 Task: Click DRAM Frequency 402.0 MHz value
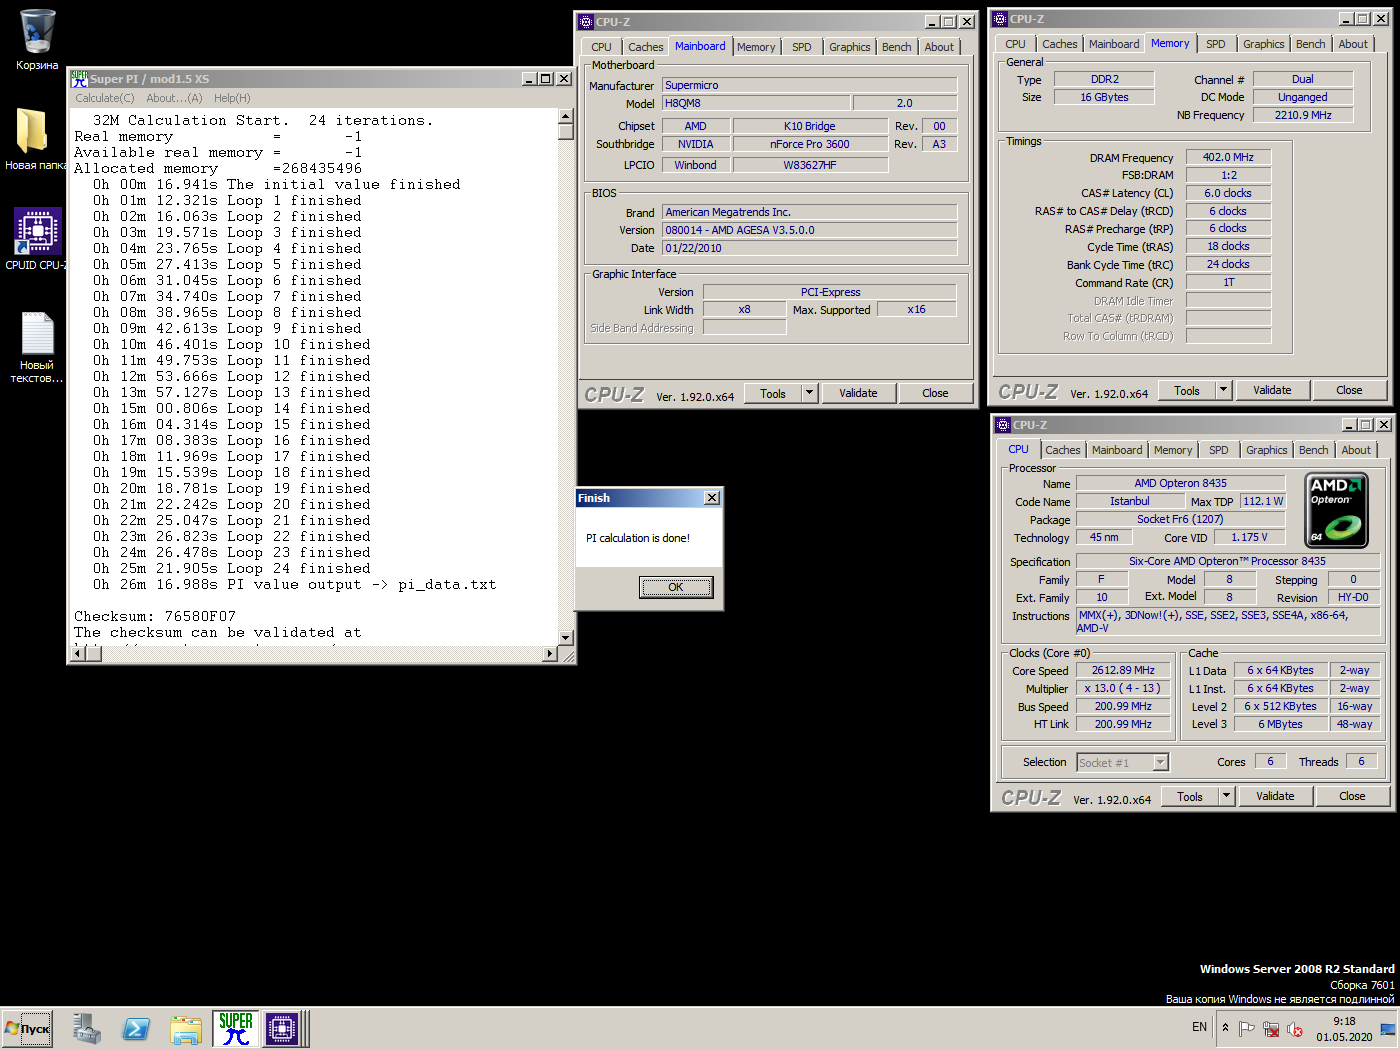(x=1229, y=157)
